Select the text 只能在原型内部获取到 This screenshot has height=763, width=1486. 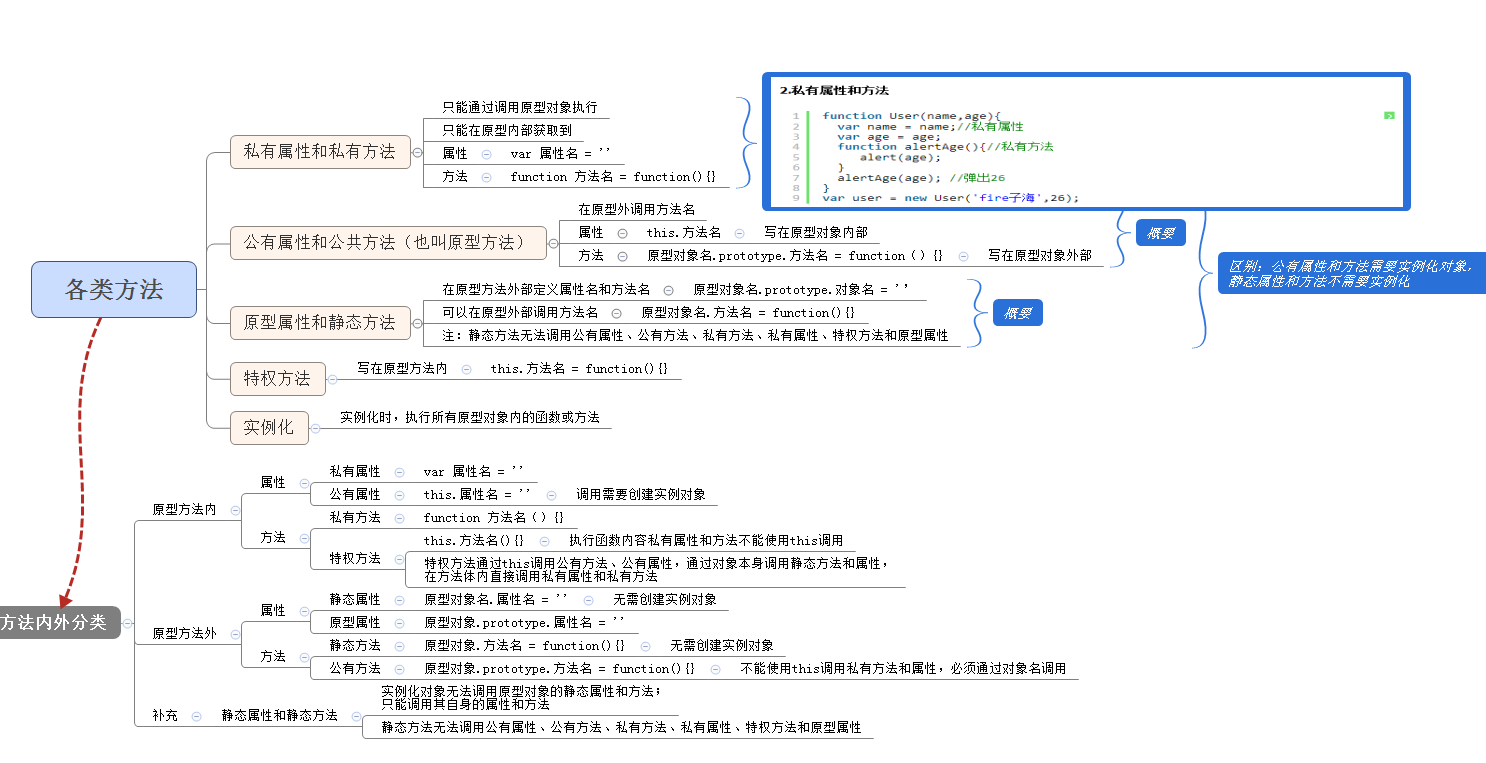(507, 130)
